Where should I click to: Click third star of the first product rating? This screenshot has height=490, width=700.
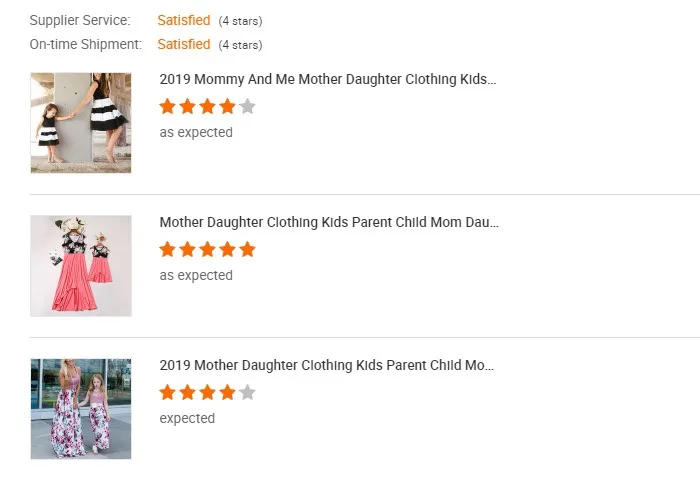207,107
